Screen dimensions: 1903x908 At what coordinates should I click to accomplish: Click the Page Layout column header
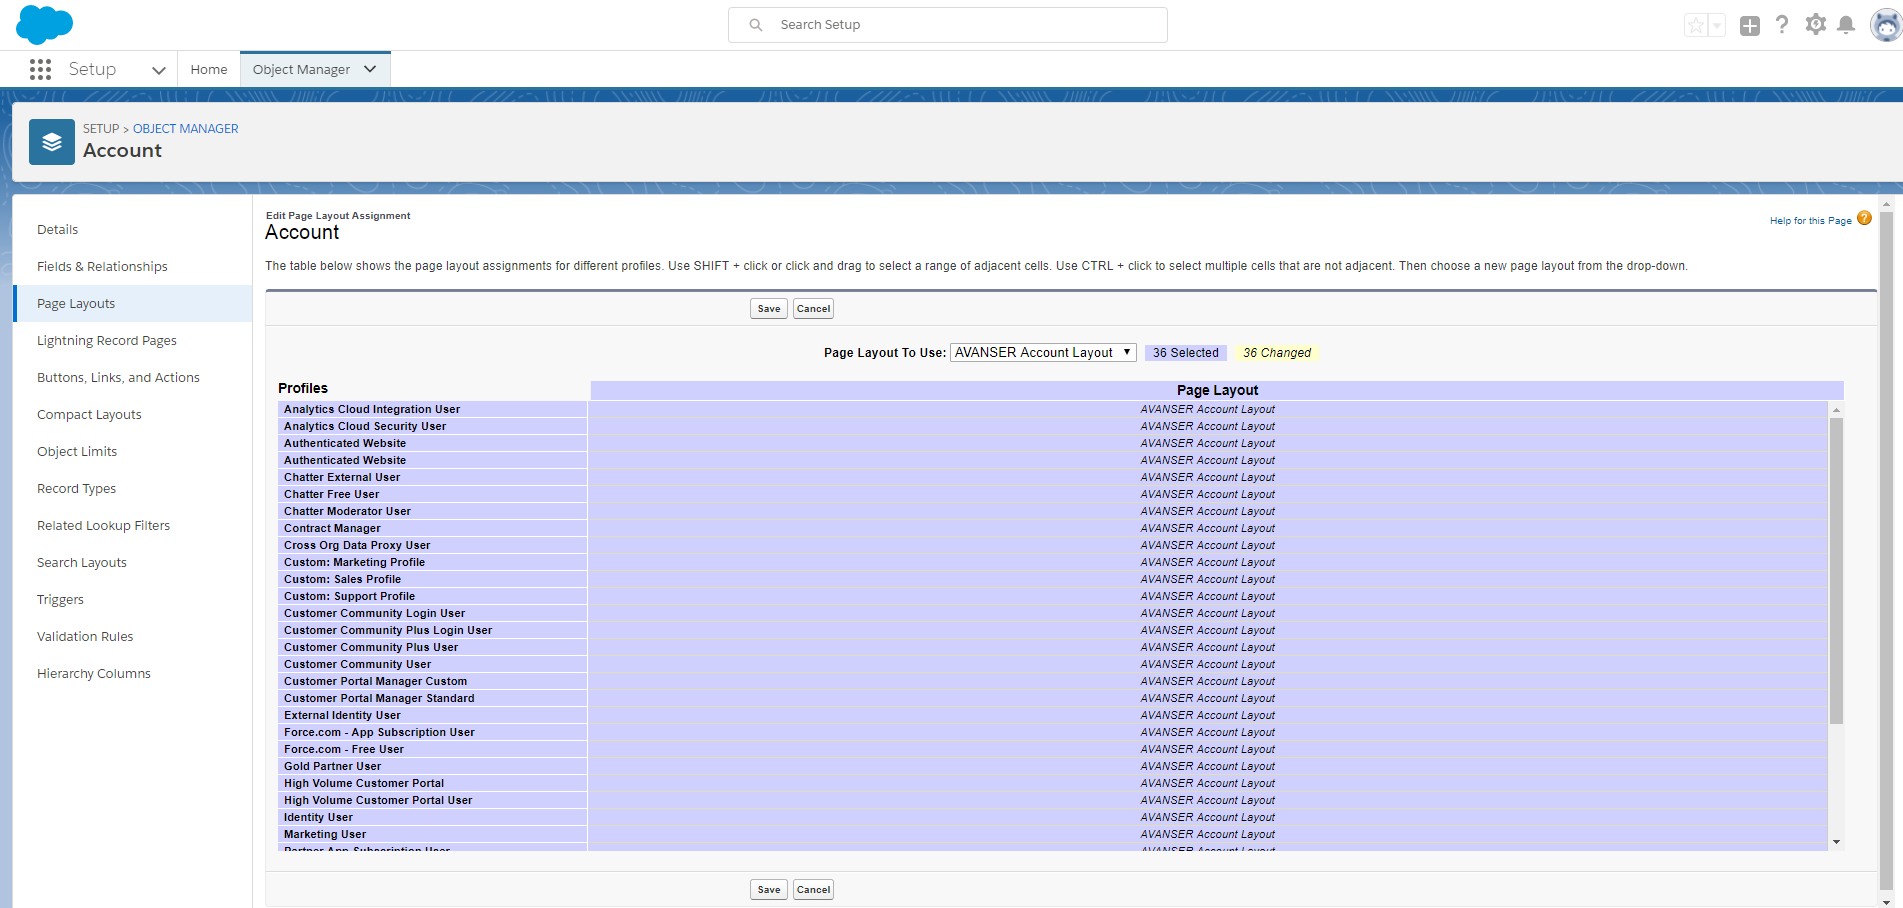(1217, 390)
